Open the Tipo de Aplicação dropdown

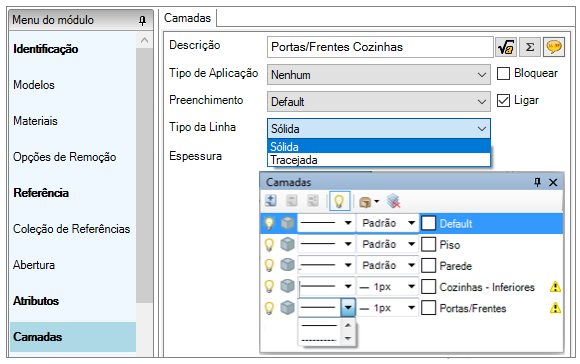[x=379, y=75]
